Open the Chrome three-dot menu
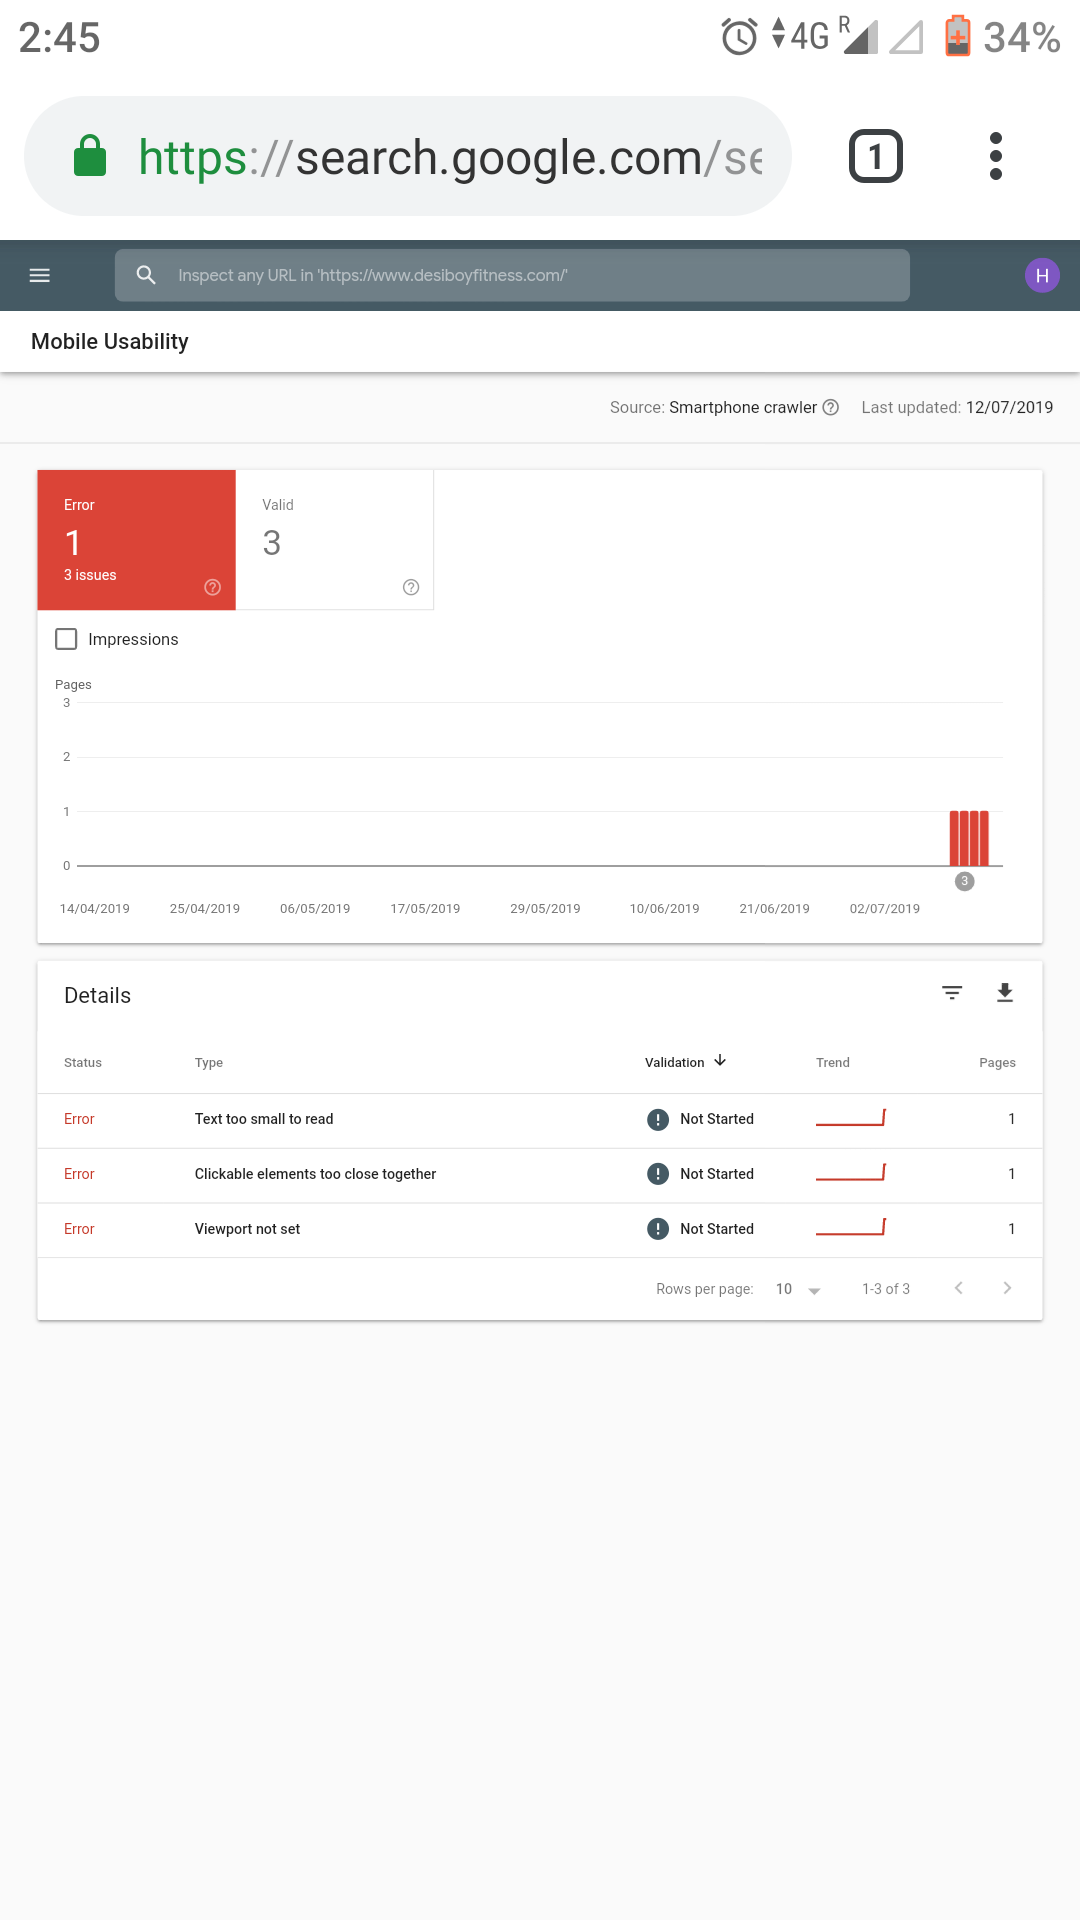This screenshot has width=1080, height=1920. pos(995,157)
